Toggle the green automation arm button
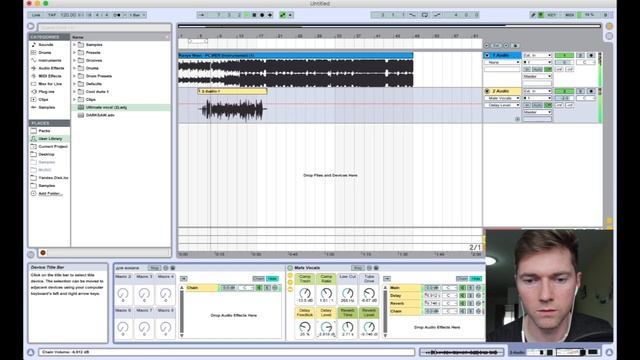This screenshot has height=360, width=640. [x=282, y=15]
